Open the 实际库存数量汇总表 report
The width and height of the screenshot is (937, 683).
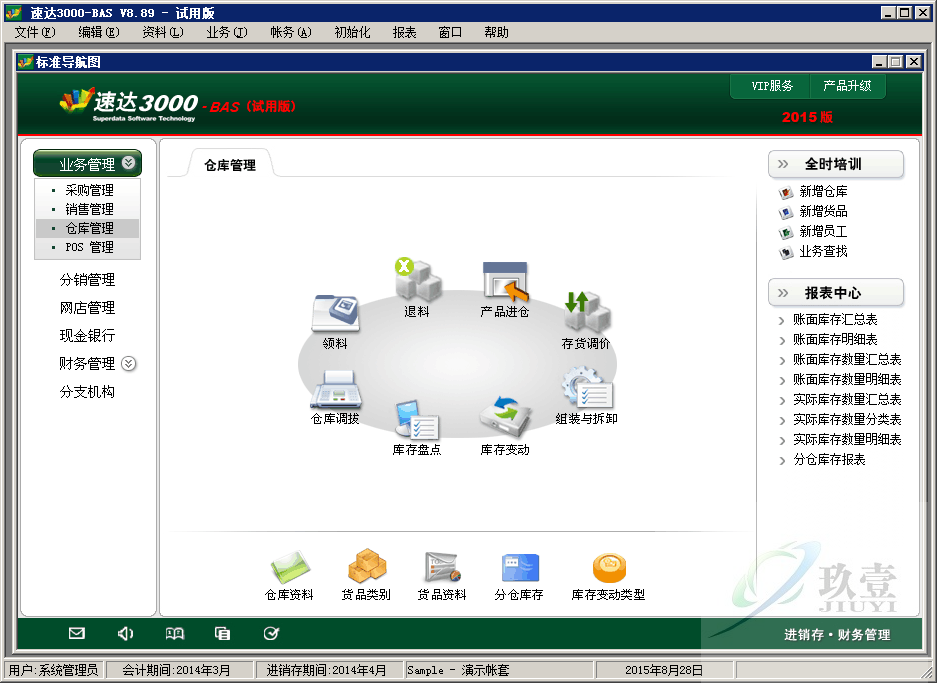(847, 400)
